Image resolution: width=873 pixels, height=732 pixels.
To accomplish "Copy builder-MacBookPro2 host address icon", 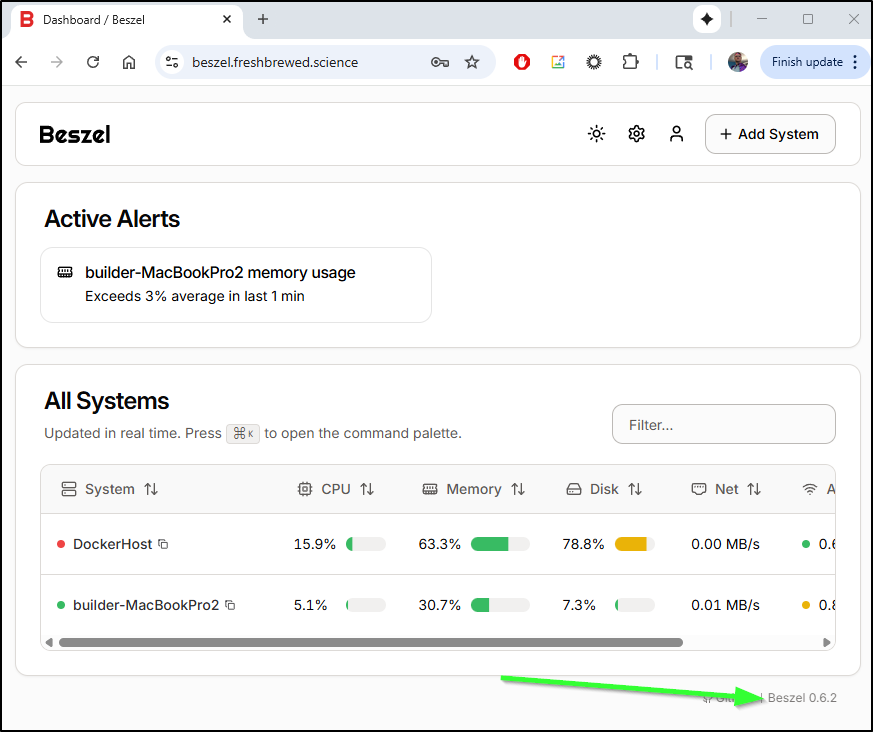I will (230, 605).
